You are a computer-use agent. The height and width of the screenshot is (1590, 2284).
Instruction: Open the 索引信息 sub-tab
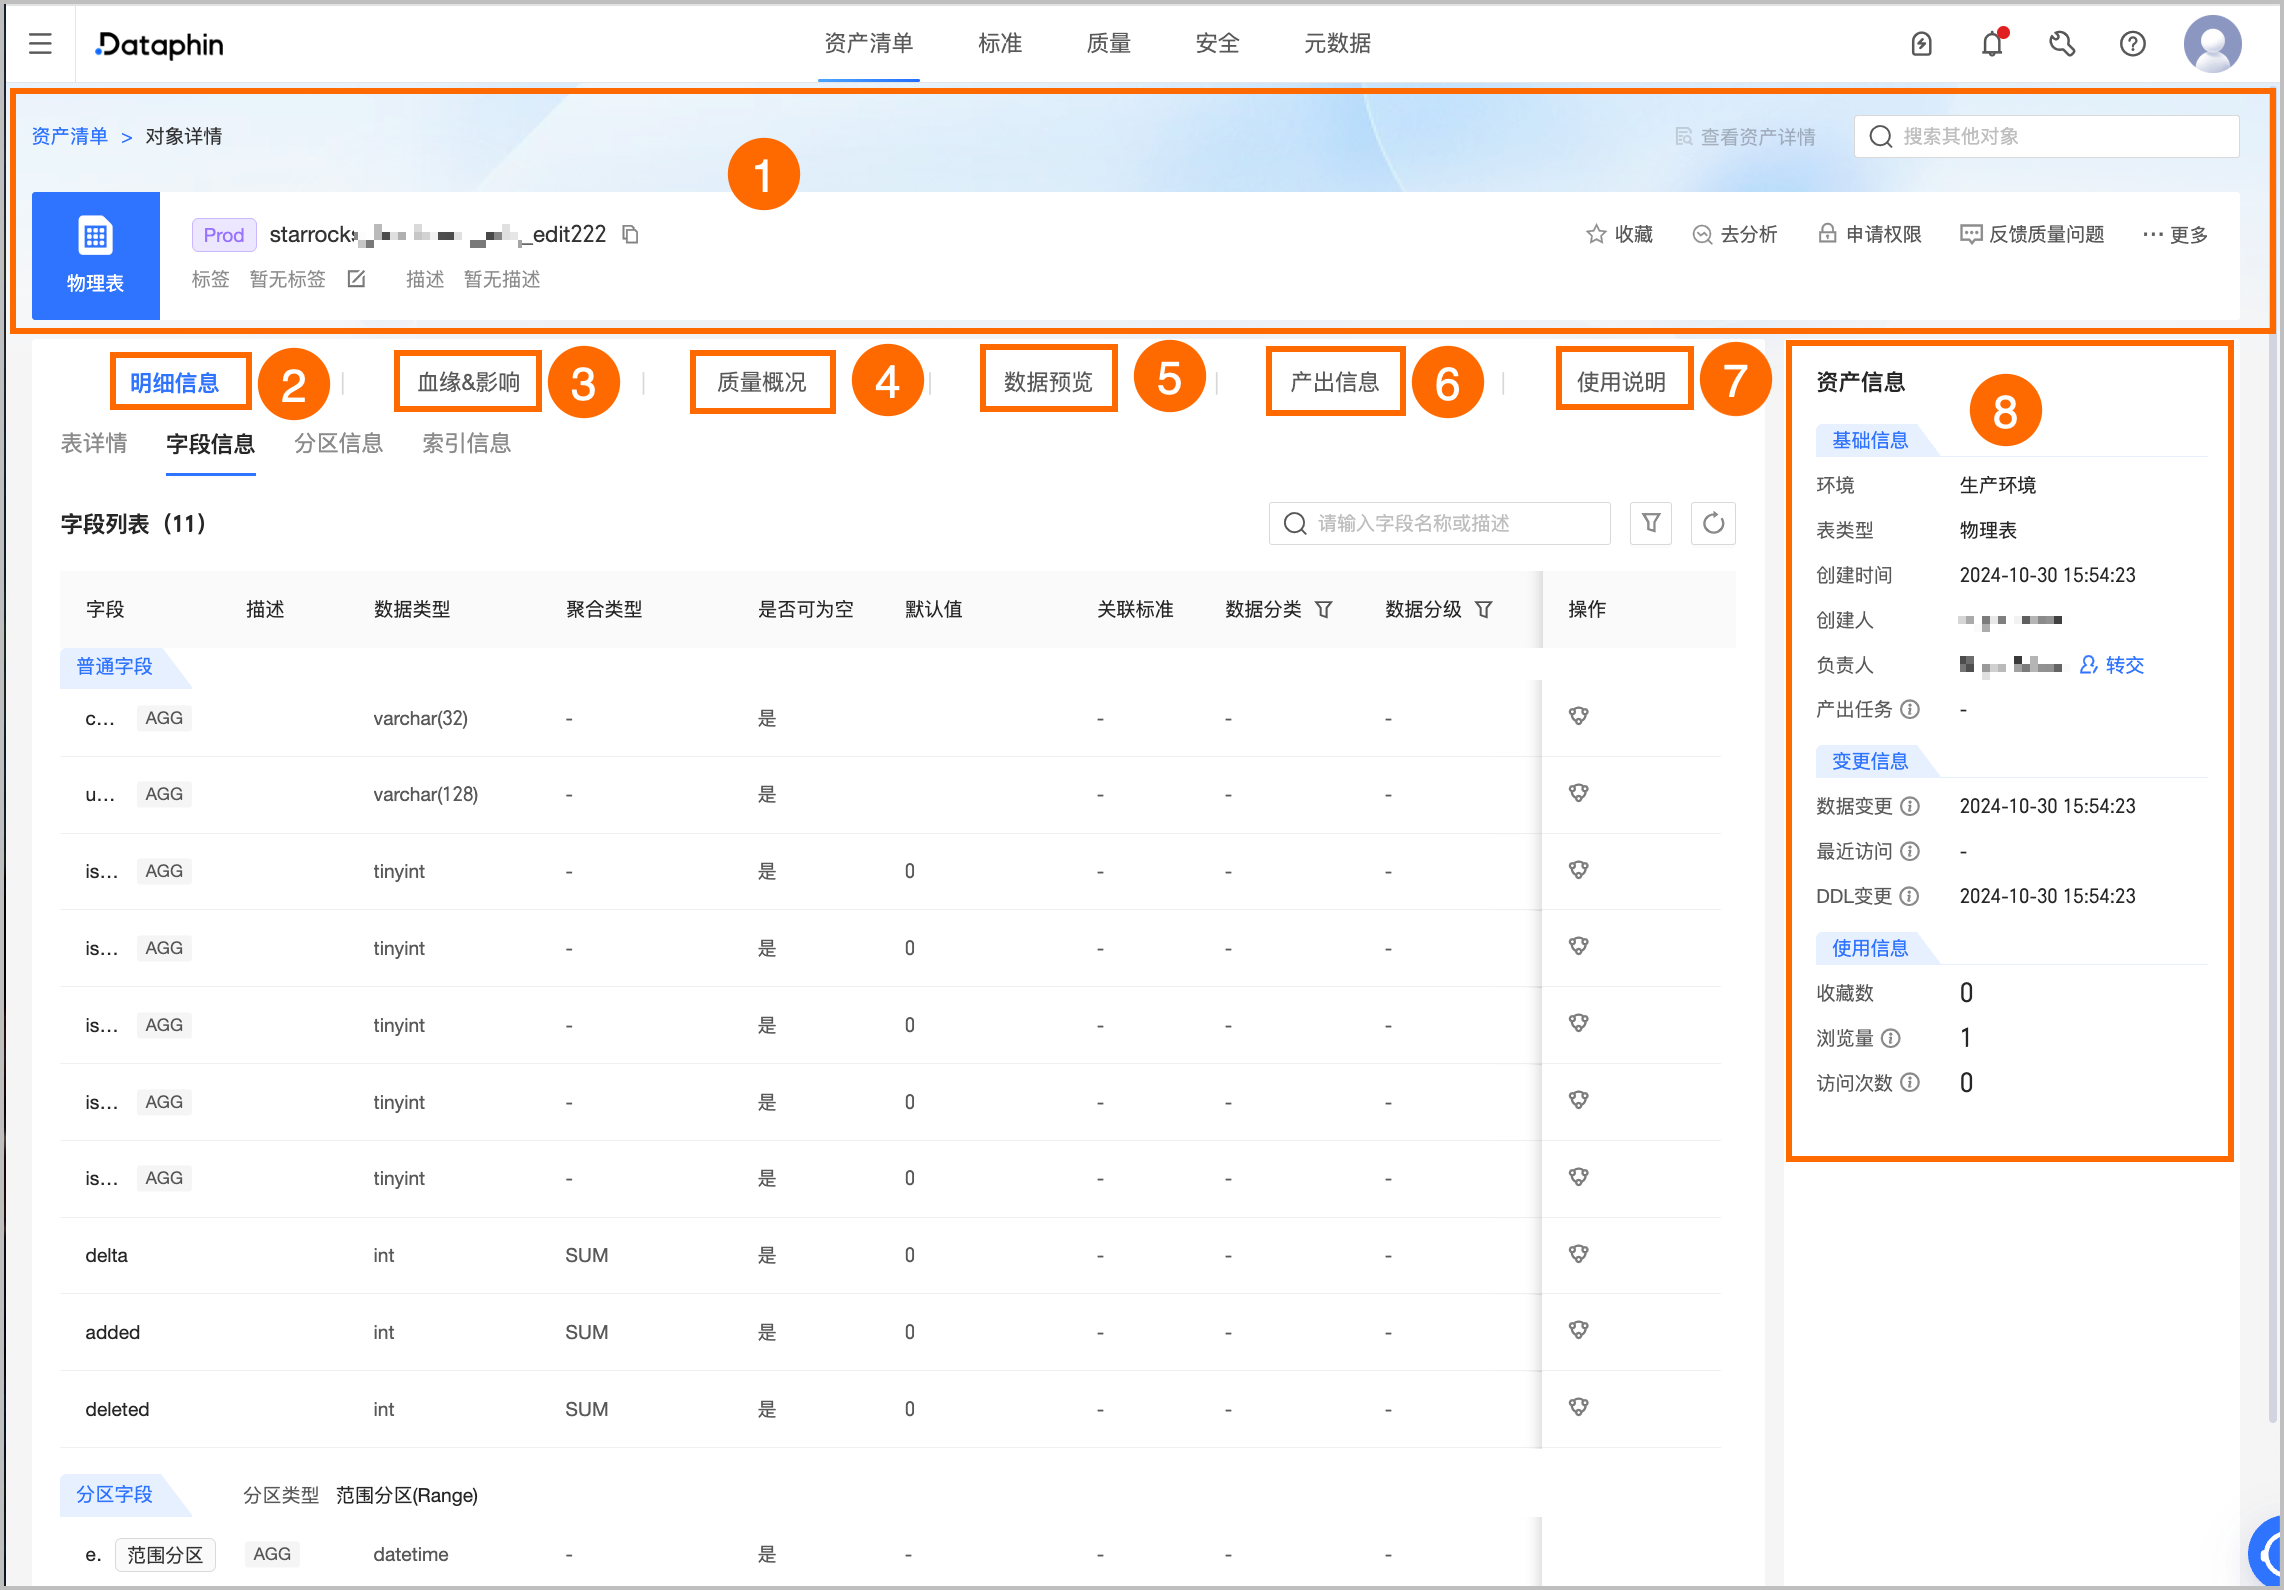pyautogui.click(x=467, y=443)
